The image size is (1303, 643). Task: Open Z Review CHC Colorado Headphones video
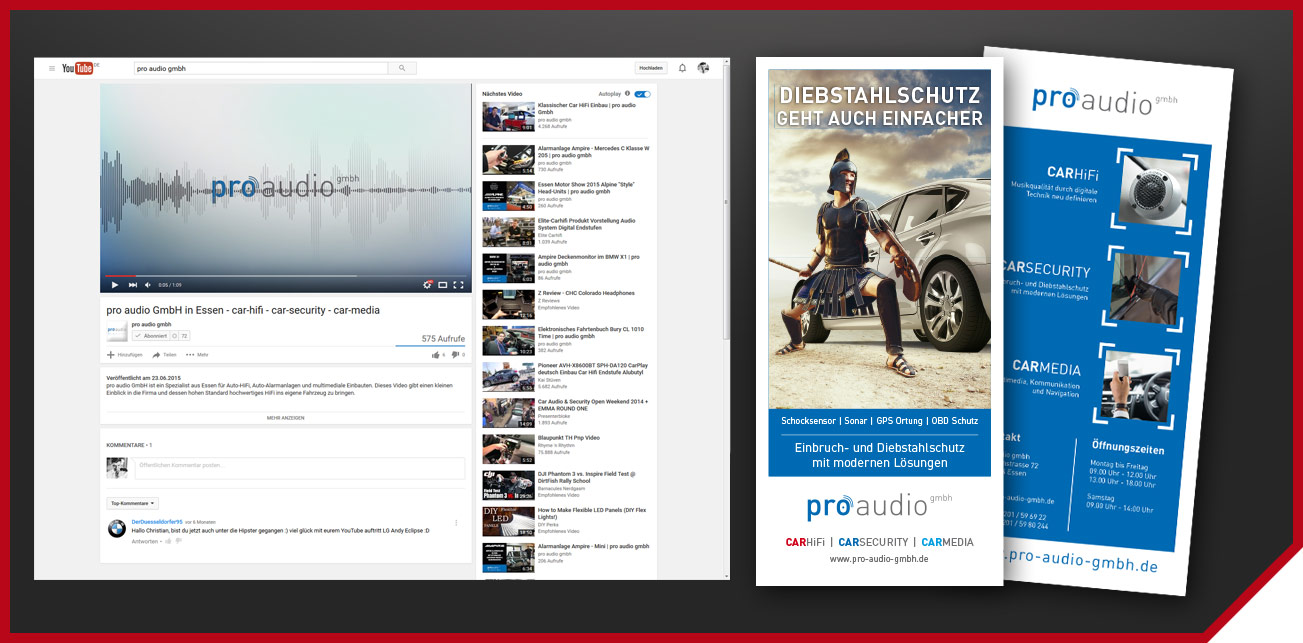(565, 304)
